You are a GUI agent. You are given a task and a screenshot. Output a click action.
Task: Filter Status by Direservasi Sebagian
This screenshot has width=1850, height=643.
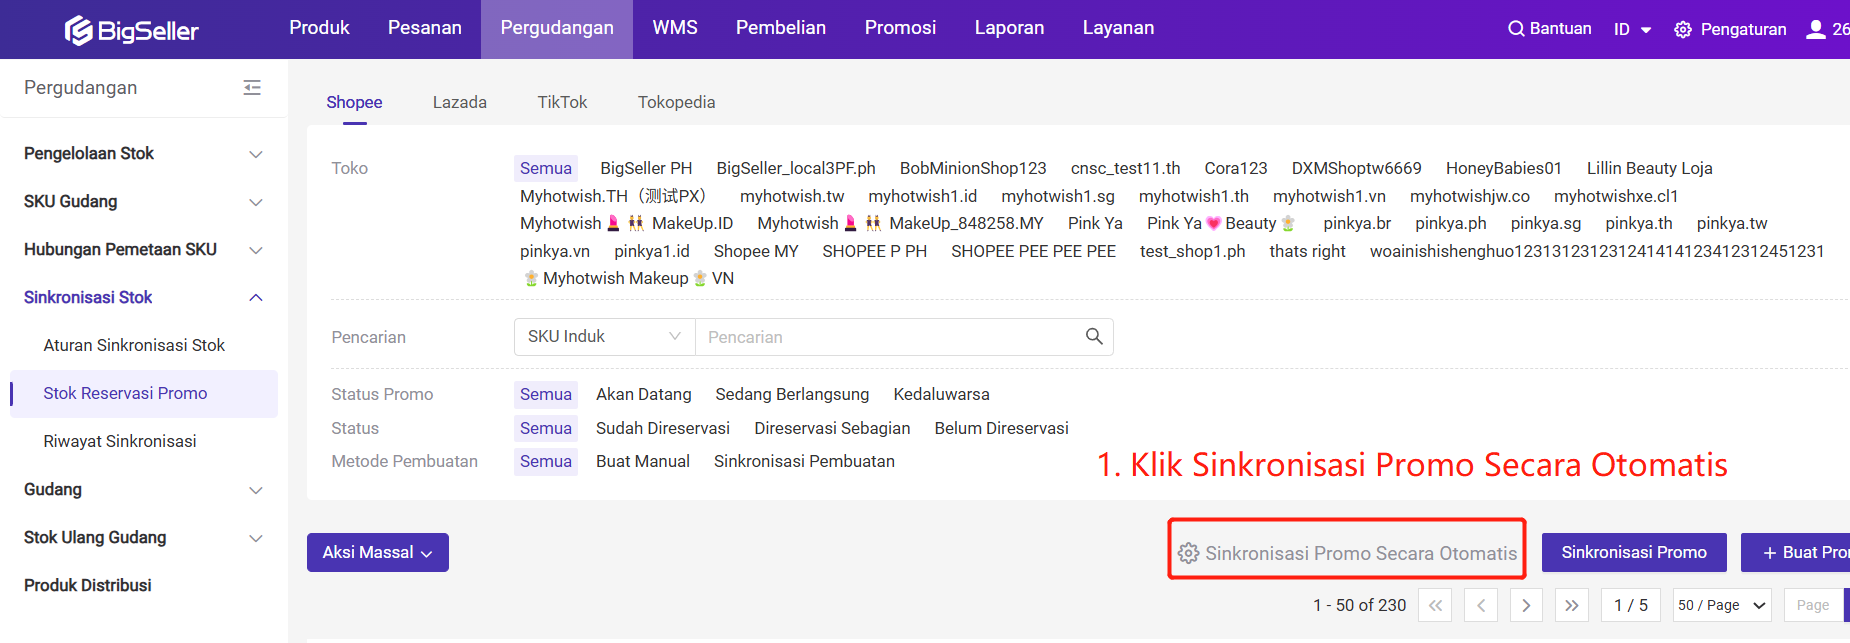(832, 428)
